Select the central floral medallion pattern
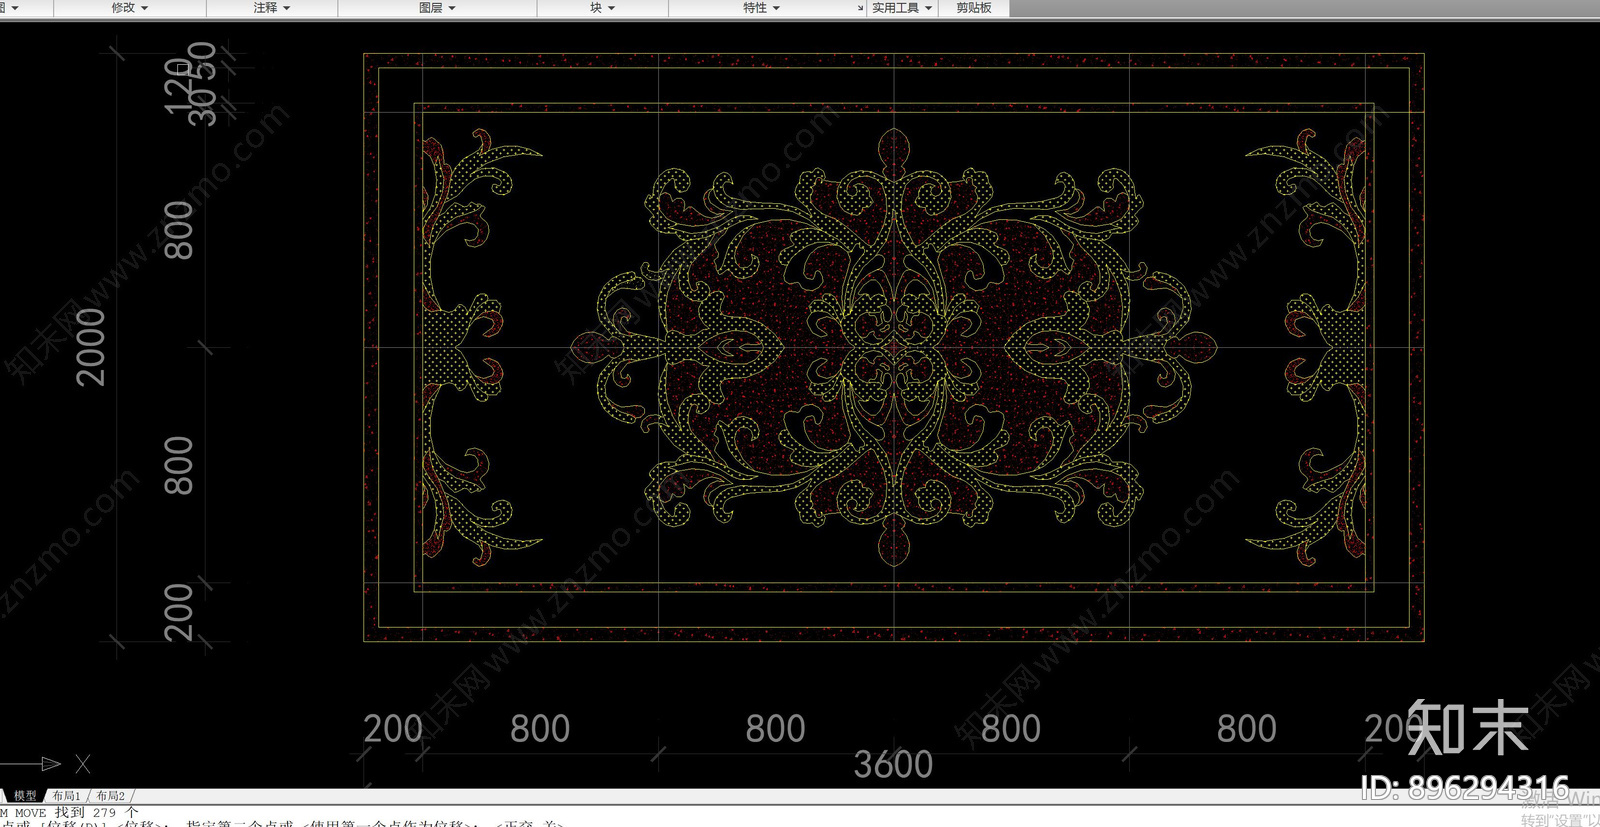1600x827 pixels. [894, 347]
